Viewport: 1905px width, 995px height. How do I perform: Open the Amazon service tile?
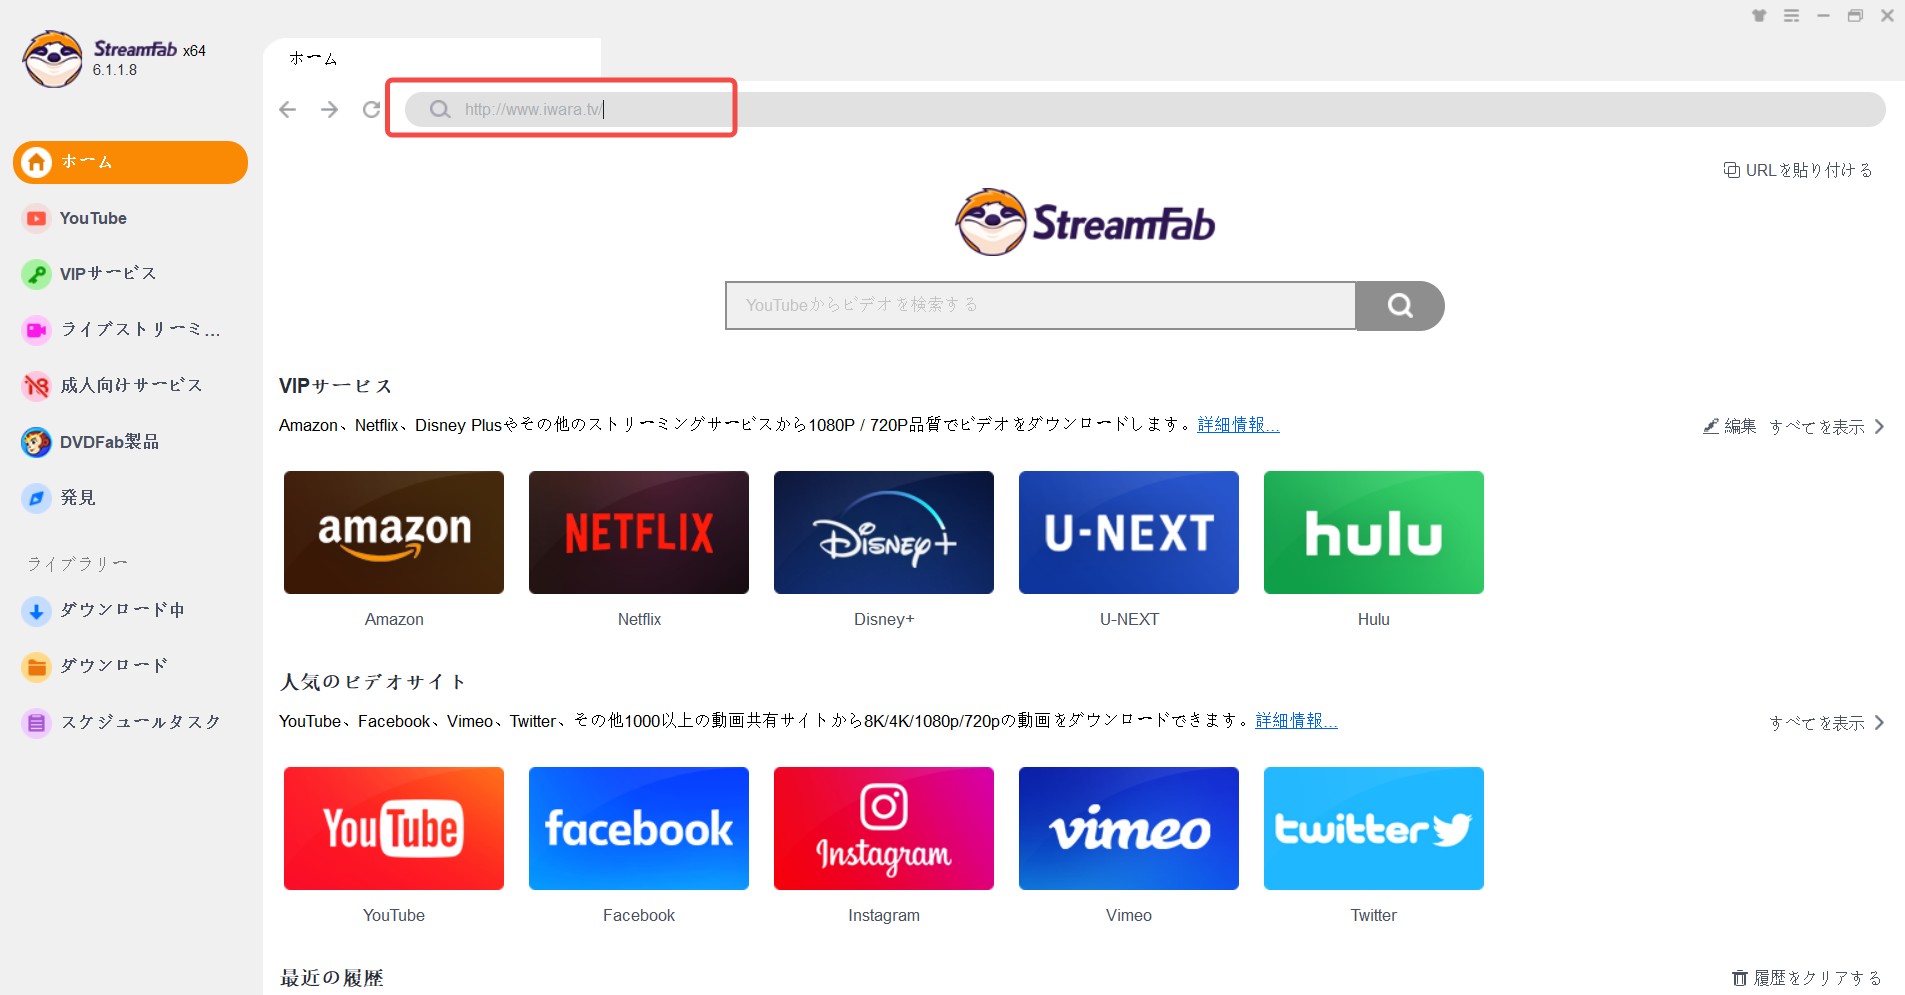pos(394,532)
